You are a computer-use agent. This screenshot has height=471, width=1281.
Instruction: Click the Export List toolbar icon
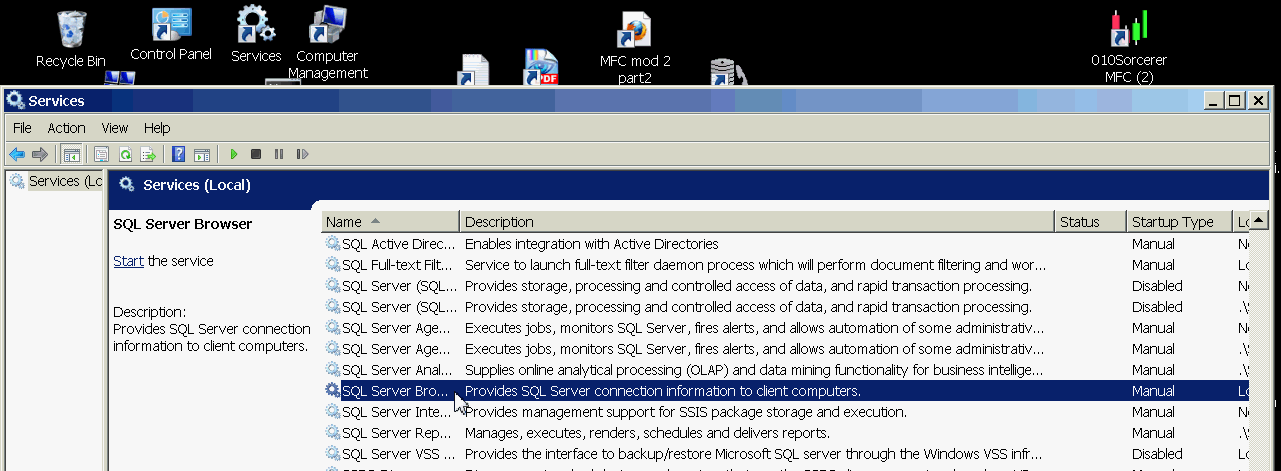click(x=148, y=154)
